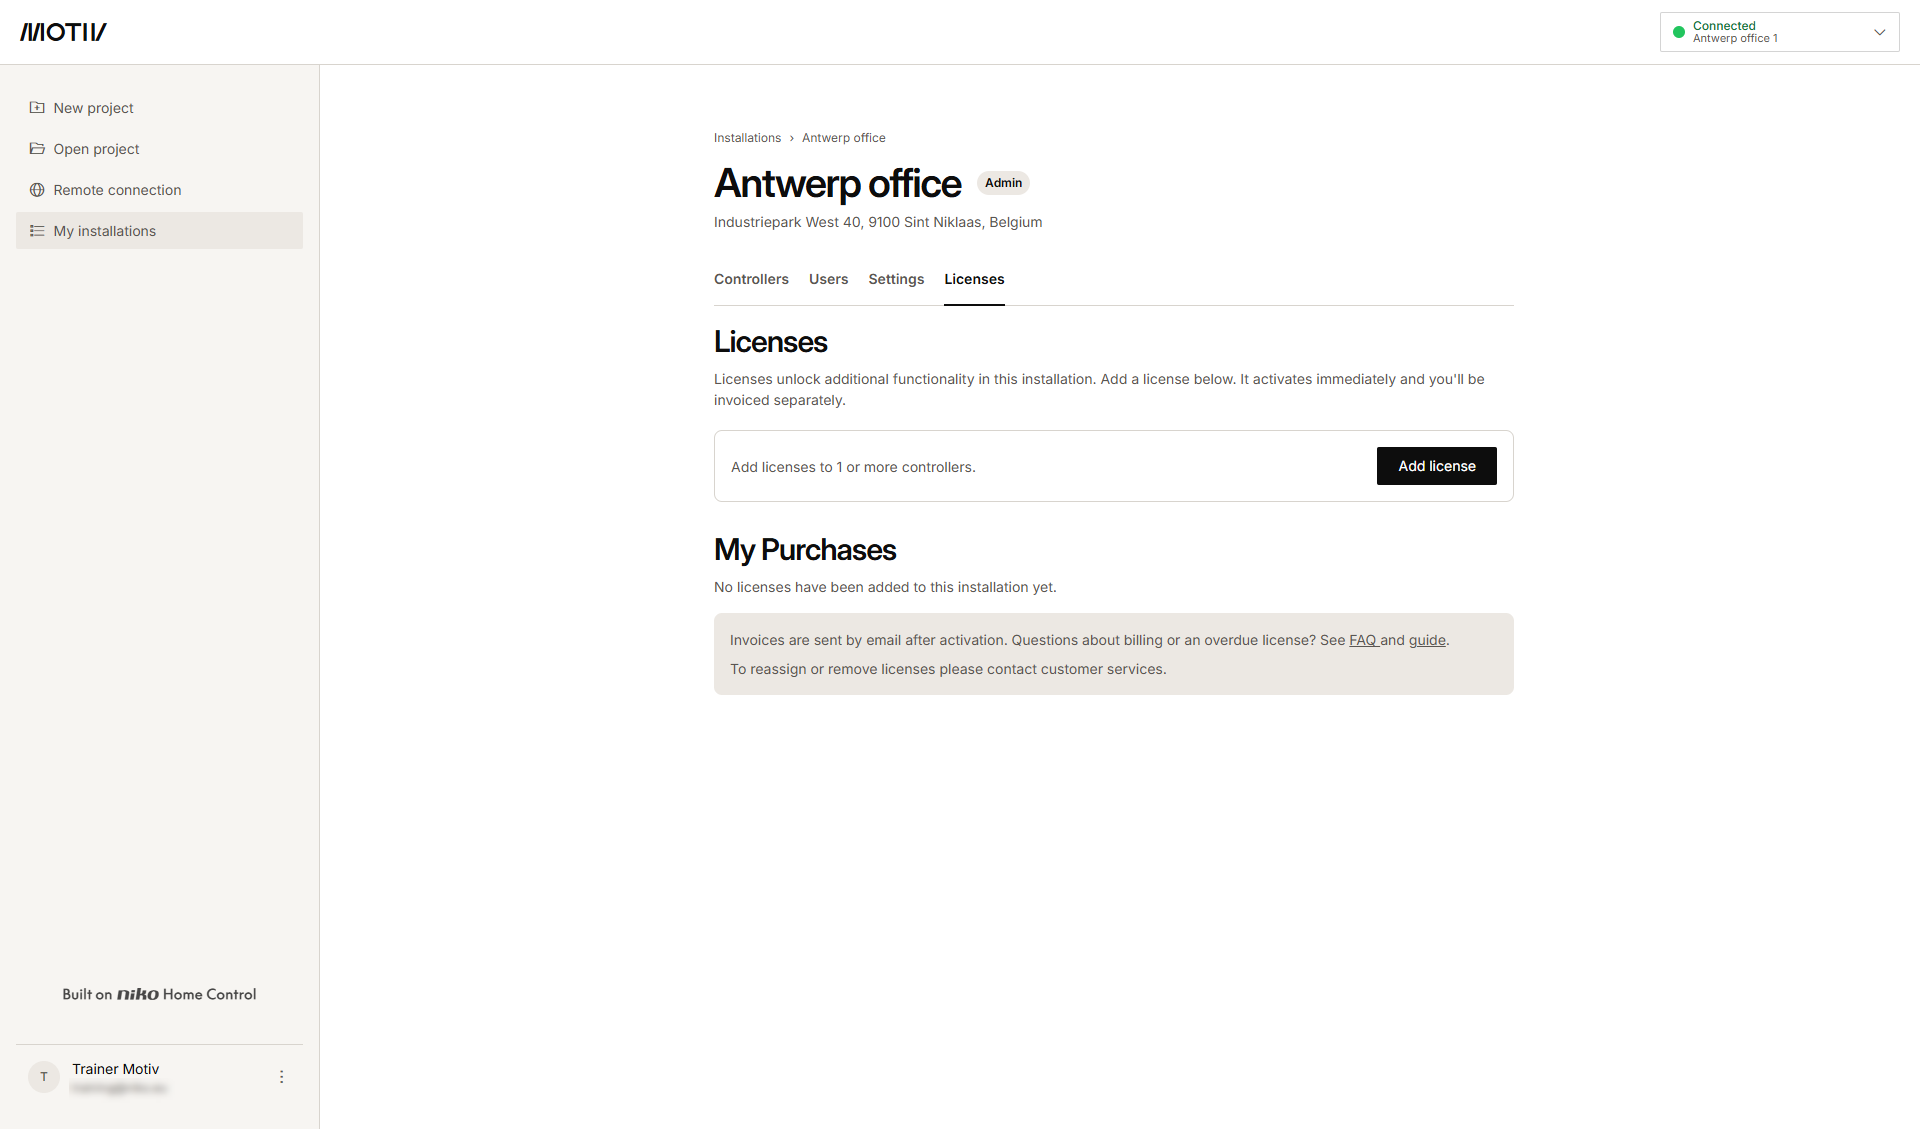Expand the connection dropdown chevron
This screenshot has height=1129, width=1920.
pyautogui.click(x=1879, y=32)
